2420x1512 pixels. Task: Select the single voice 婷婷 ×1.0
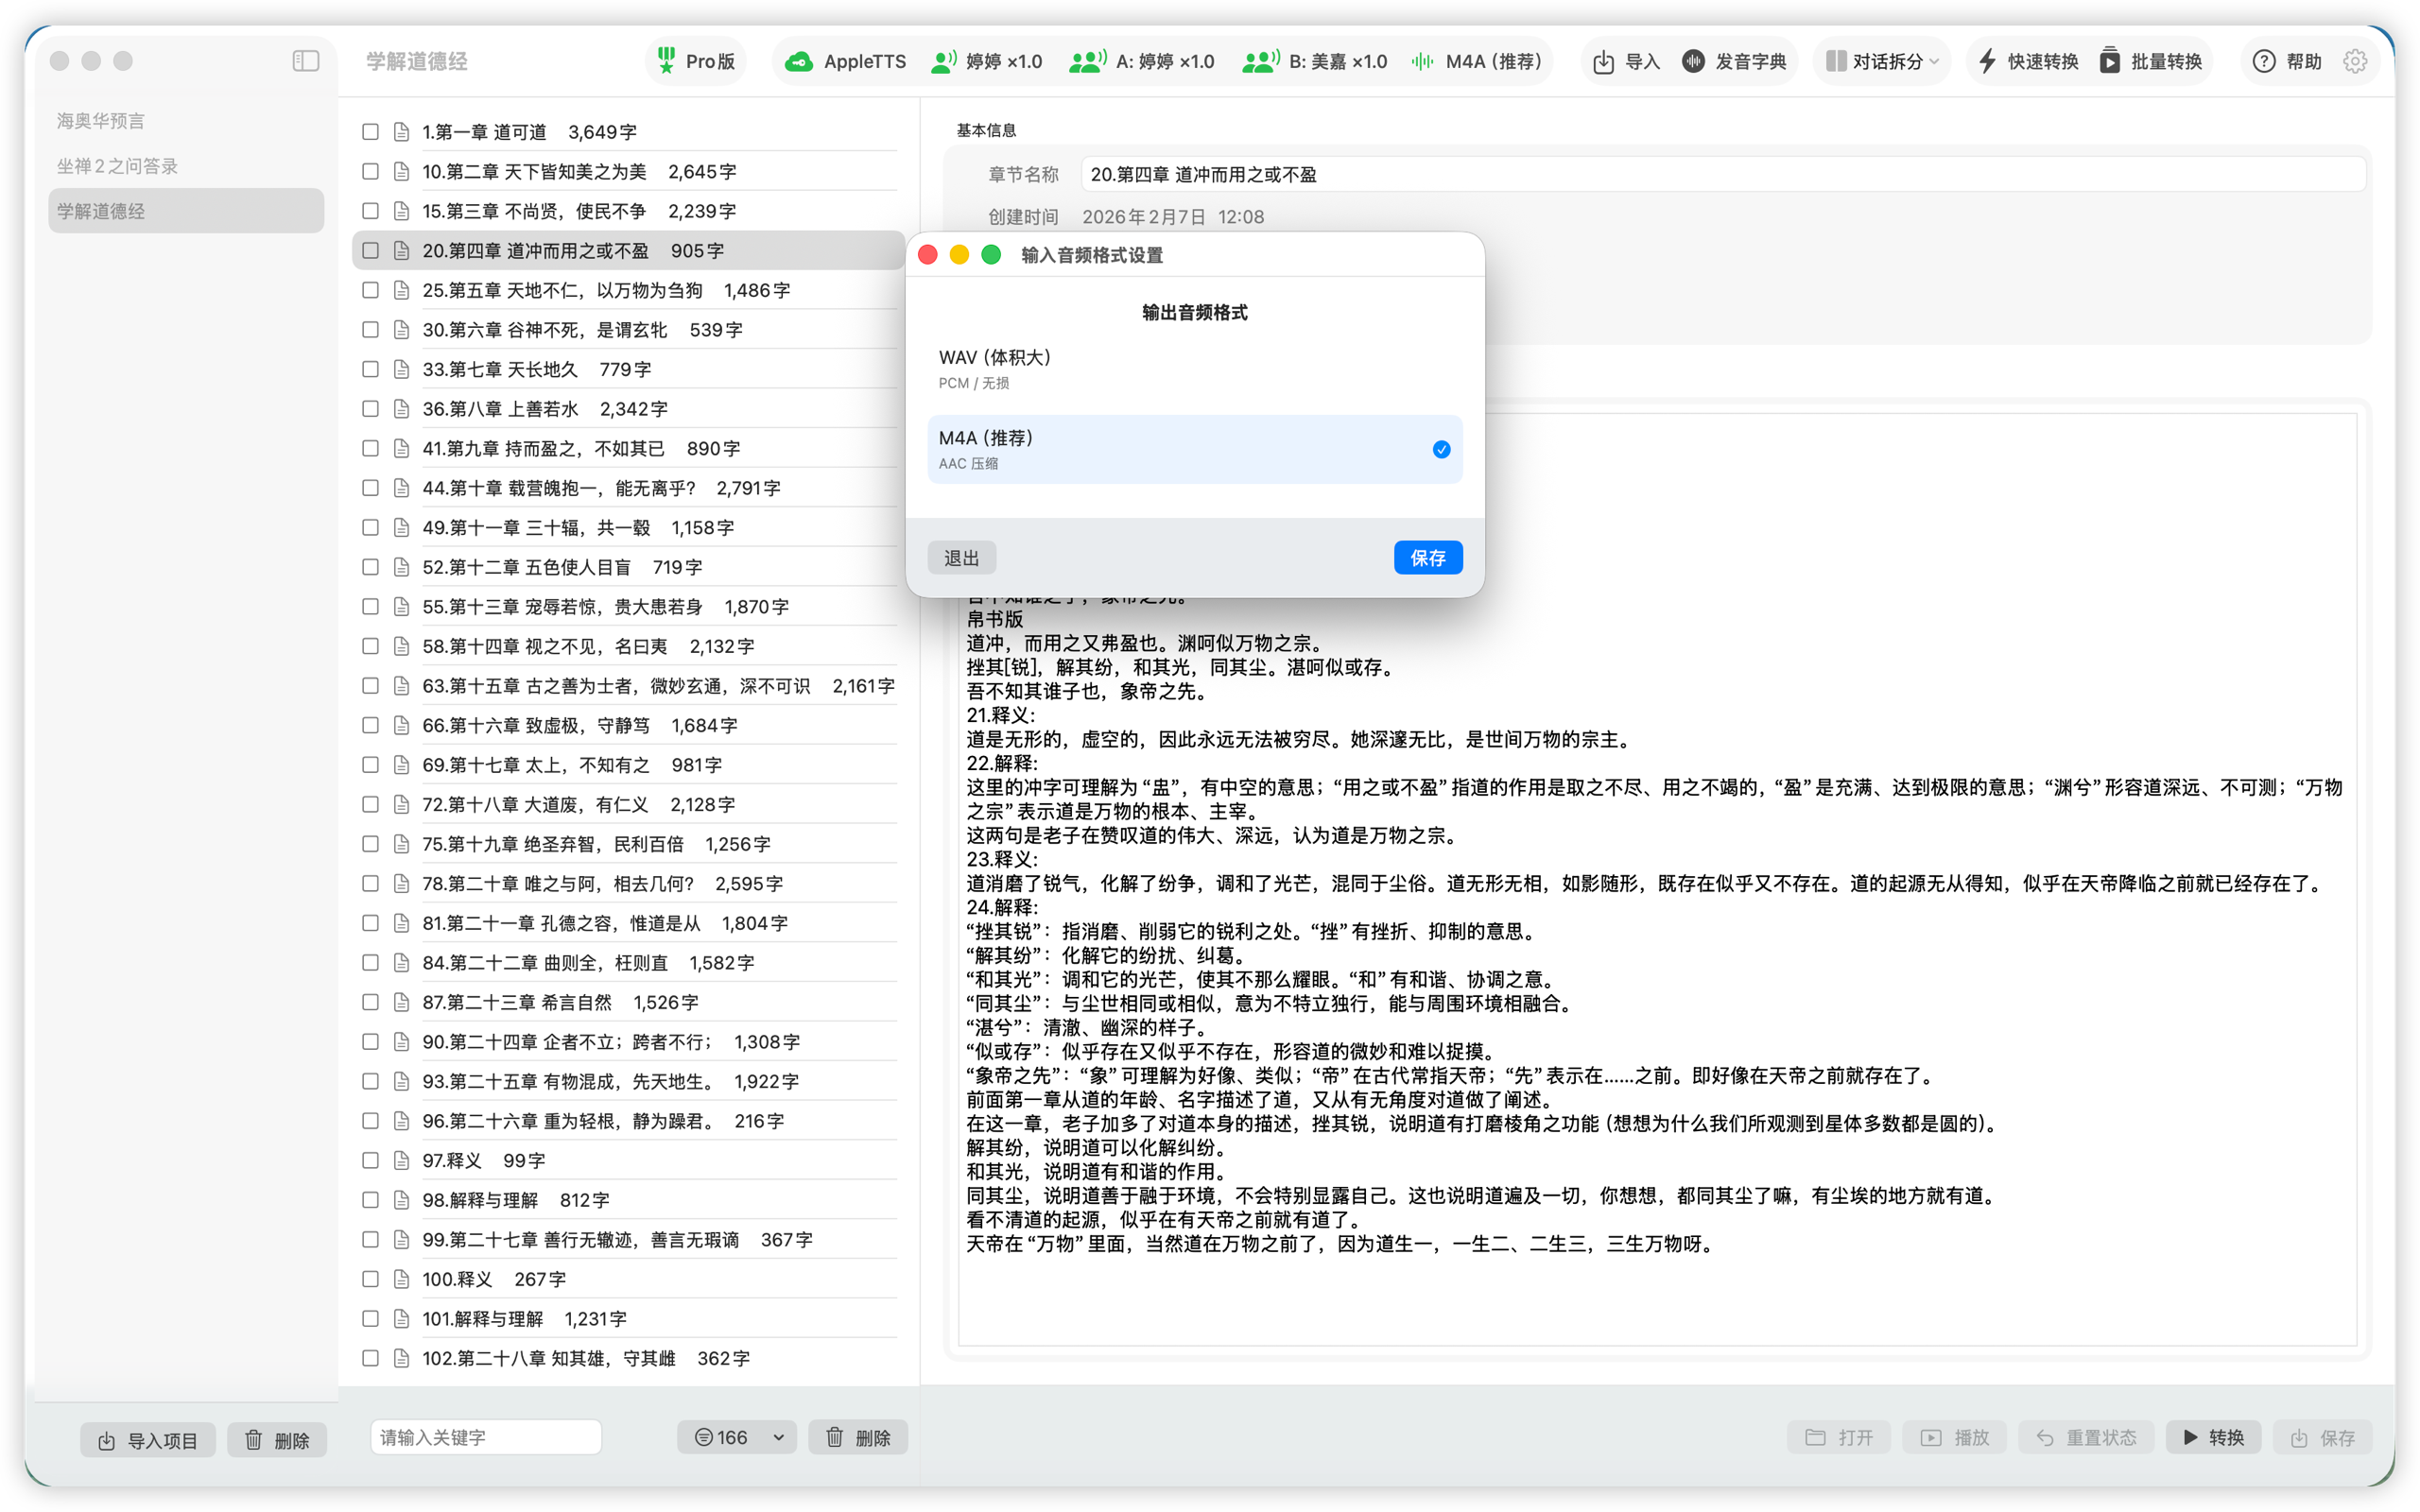pyautogui.click(x=986, y=62)
